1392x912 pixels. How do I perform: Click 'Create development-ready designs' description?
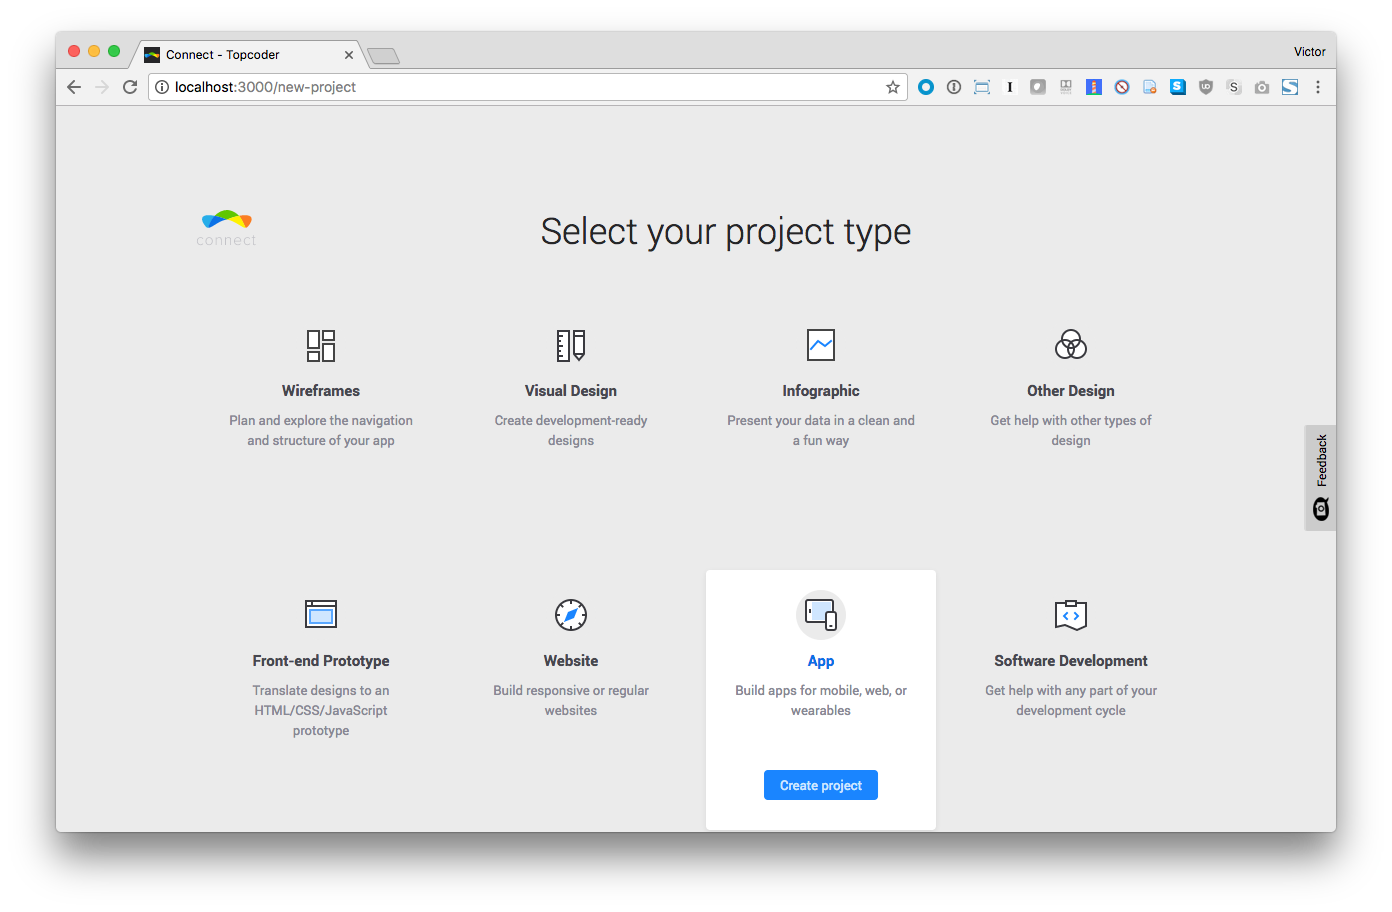coord(571,430)
